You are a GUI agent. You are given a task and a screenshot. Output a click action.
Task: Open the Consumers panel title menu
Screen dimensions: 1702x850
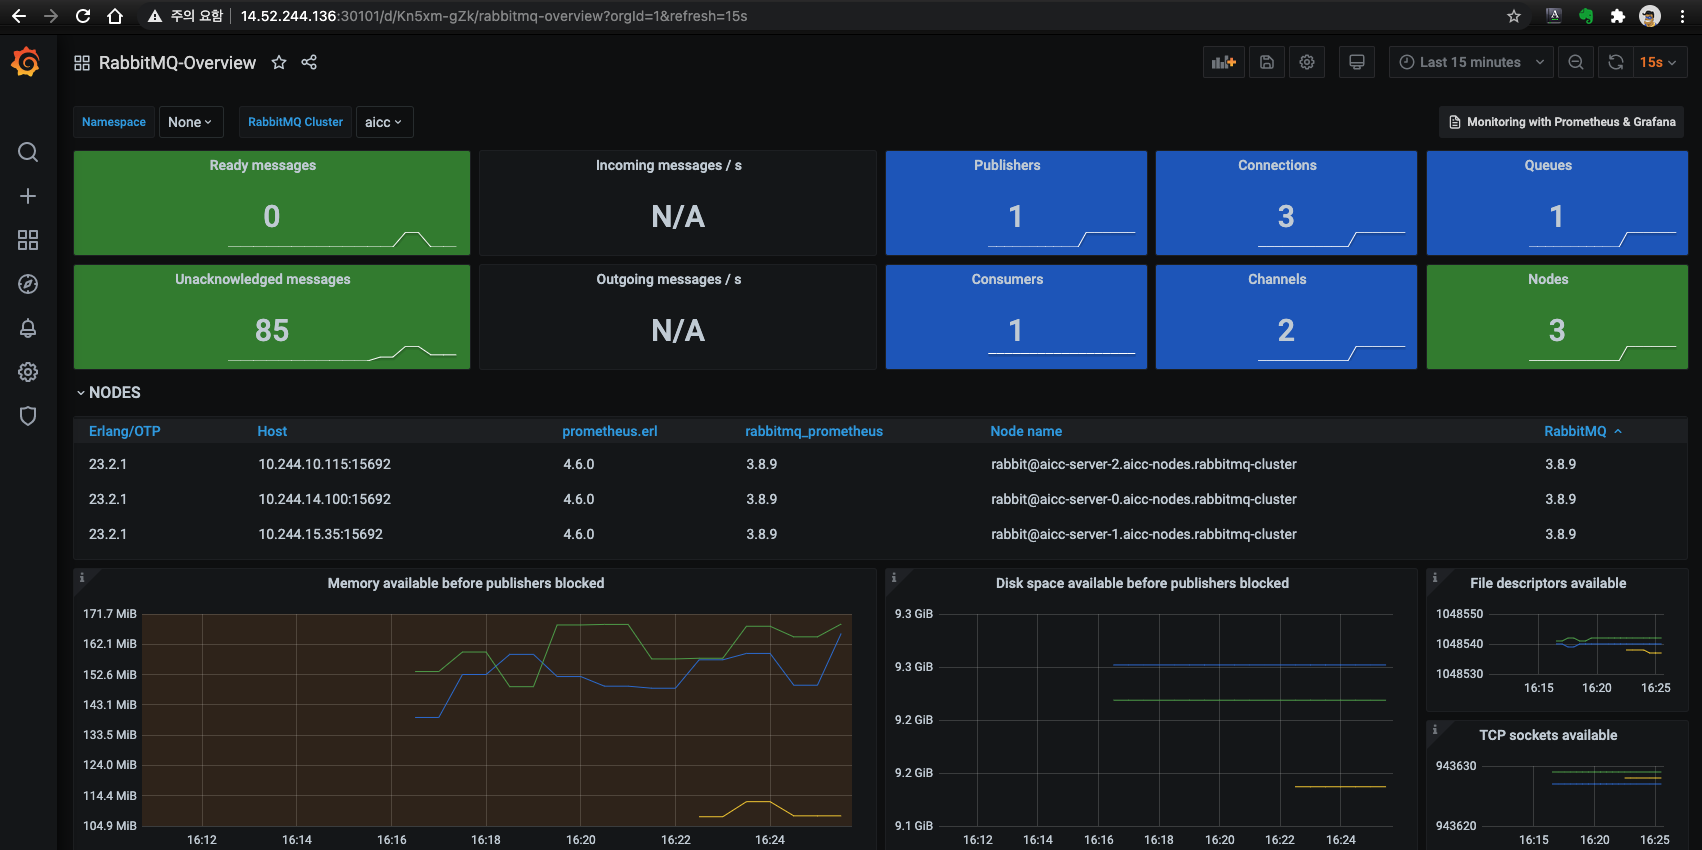tap(1007, 279)
